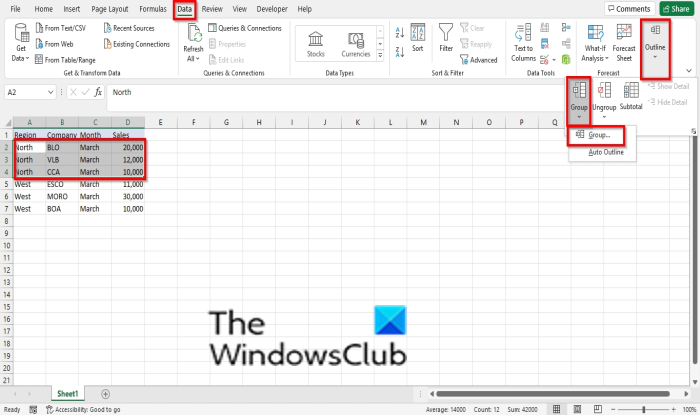Switch to Page Break Preview

[x=598, y=409]
